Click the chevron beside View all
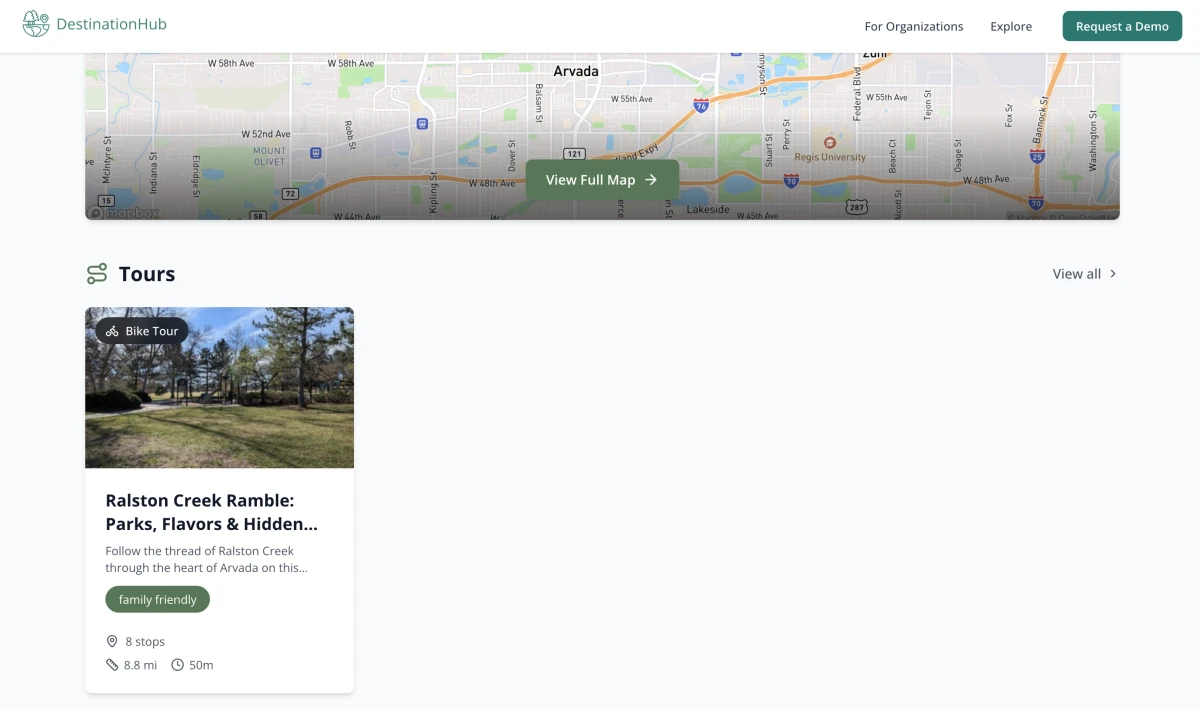Screen dimensions: 1200x710 point(1113,274)
